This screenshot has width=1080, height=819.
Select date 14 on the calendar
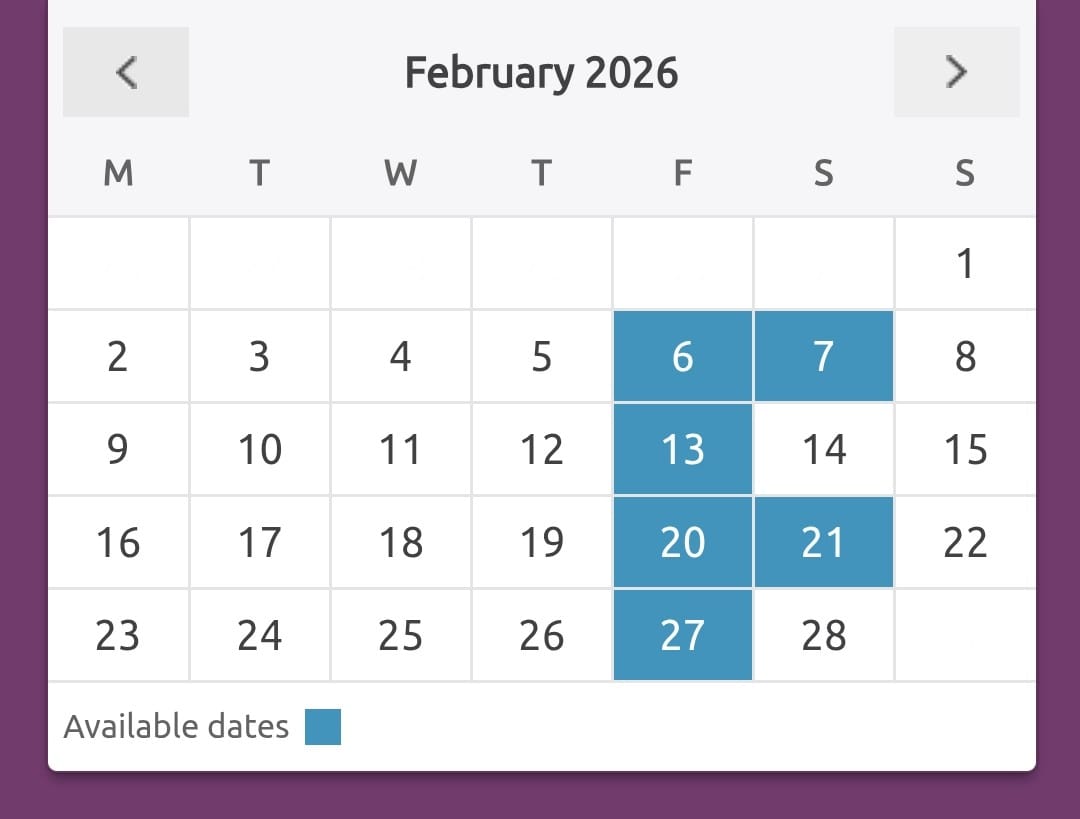point(823,449)
